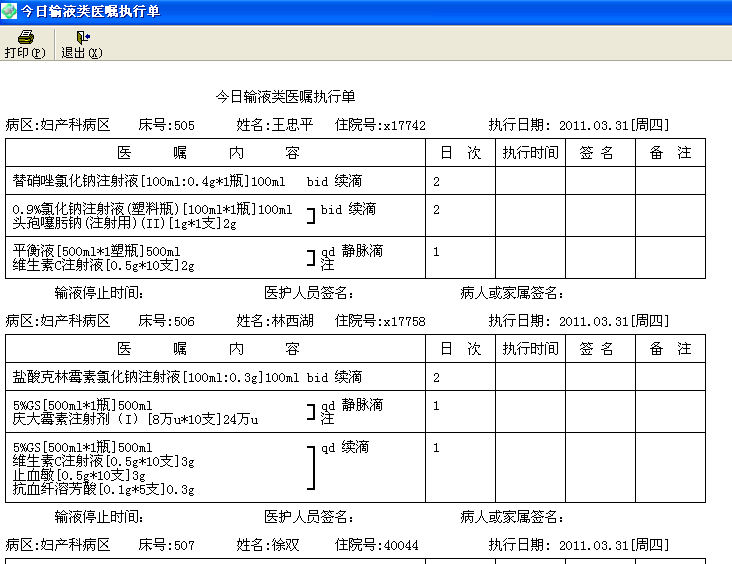The height and width of the screenshot is (564, 732).
Task: Select patient name 姓名:林西湖
Action: point(274,321)
